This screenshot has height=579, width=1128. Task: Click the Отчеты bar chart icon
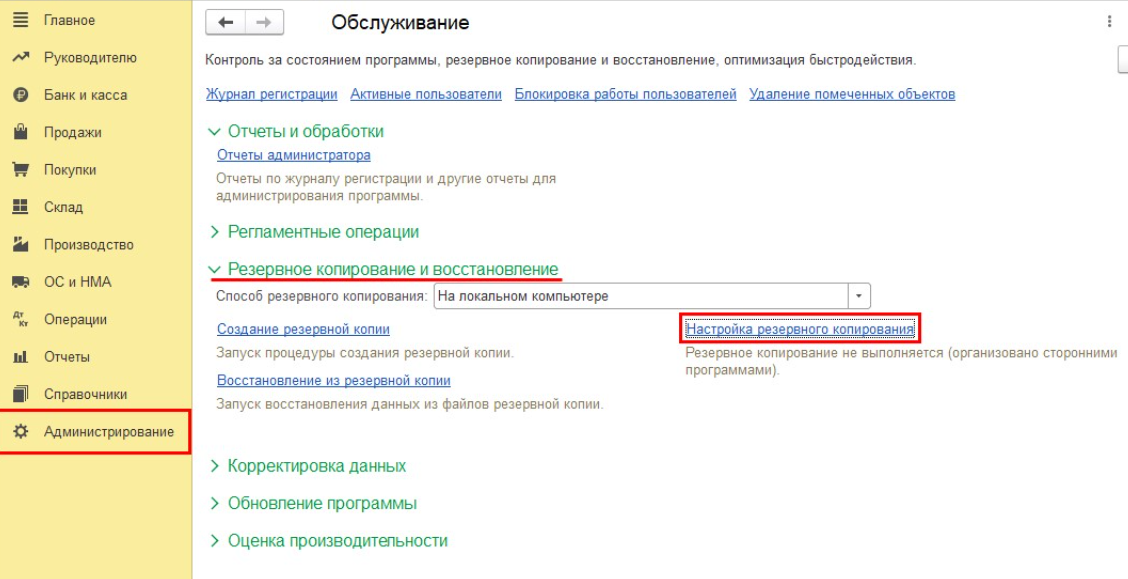click(x=19, y=357)
